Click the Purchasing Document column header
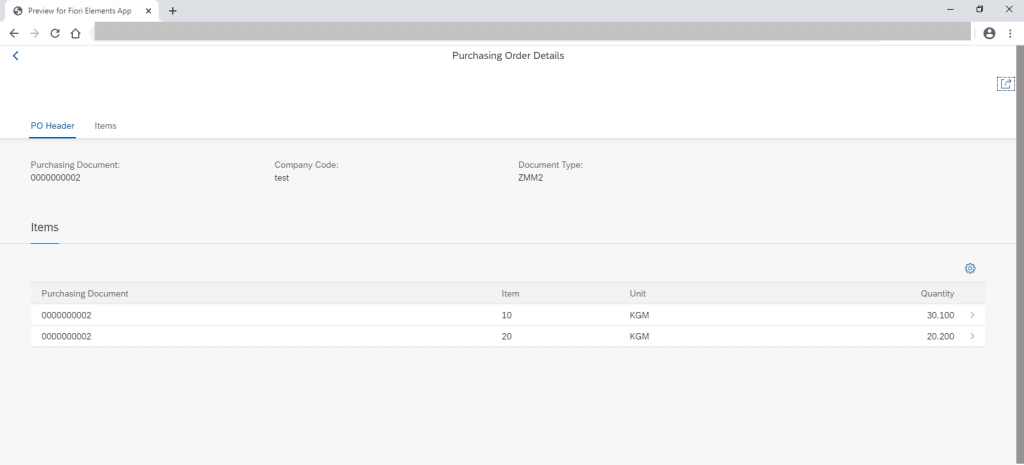 tap(85, 294)
